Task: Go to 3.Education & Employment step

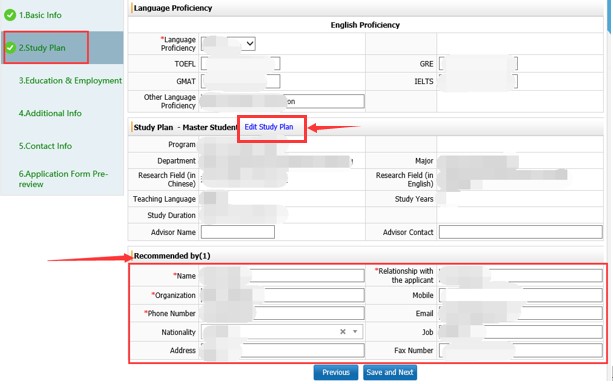Action: [70, 81]
